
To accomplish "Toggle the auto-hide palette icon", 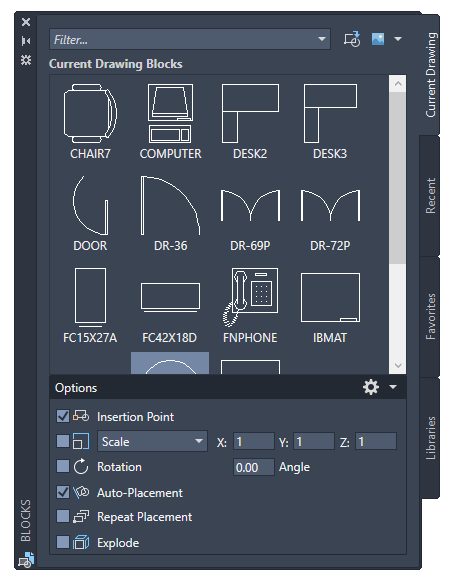I will [x=26, y=41].
